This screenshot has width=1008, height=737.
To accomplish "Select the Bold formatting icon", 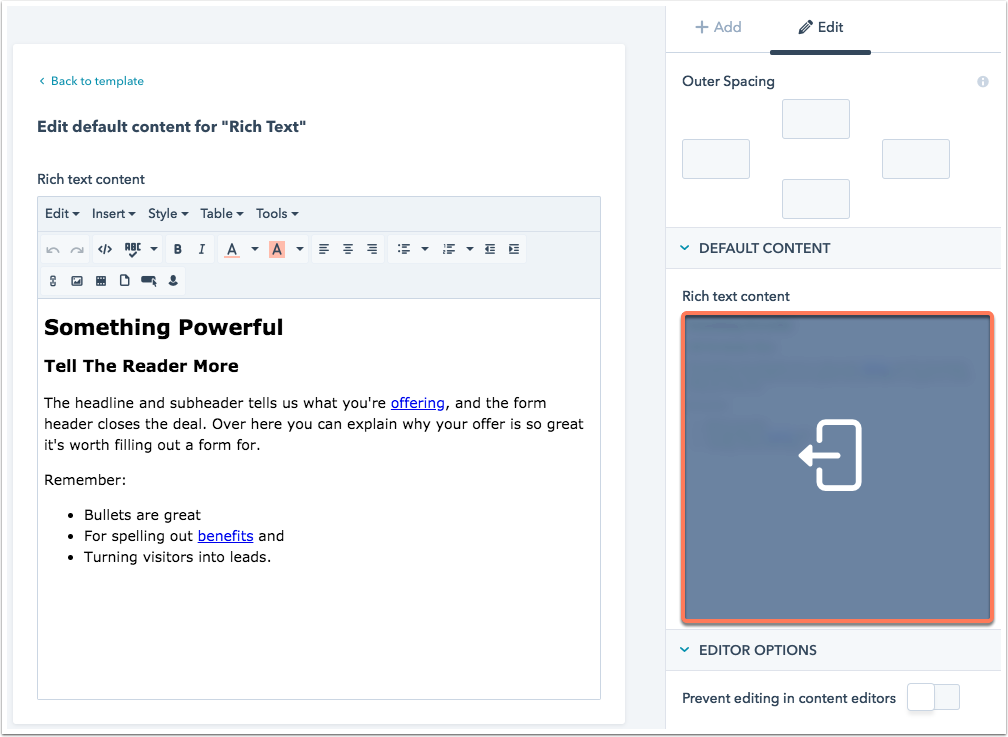I will (178, 249).
